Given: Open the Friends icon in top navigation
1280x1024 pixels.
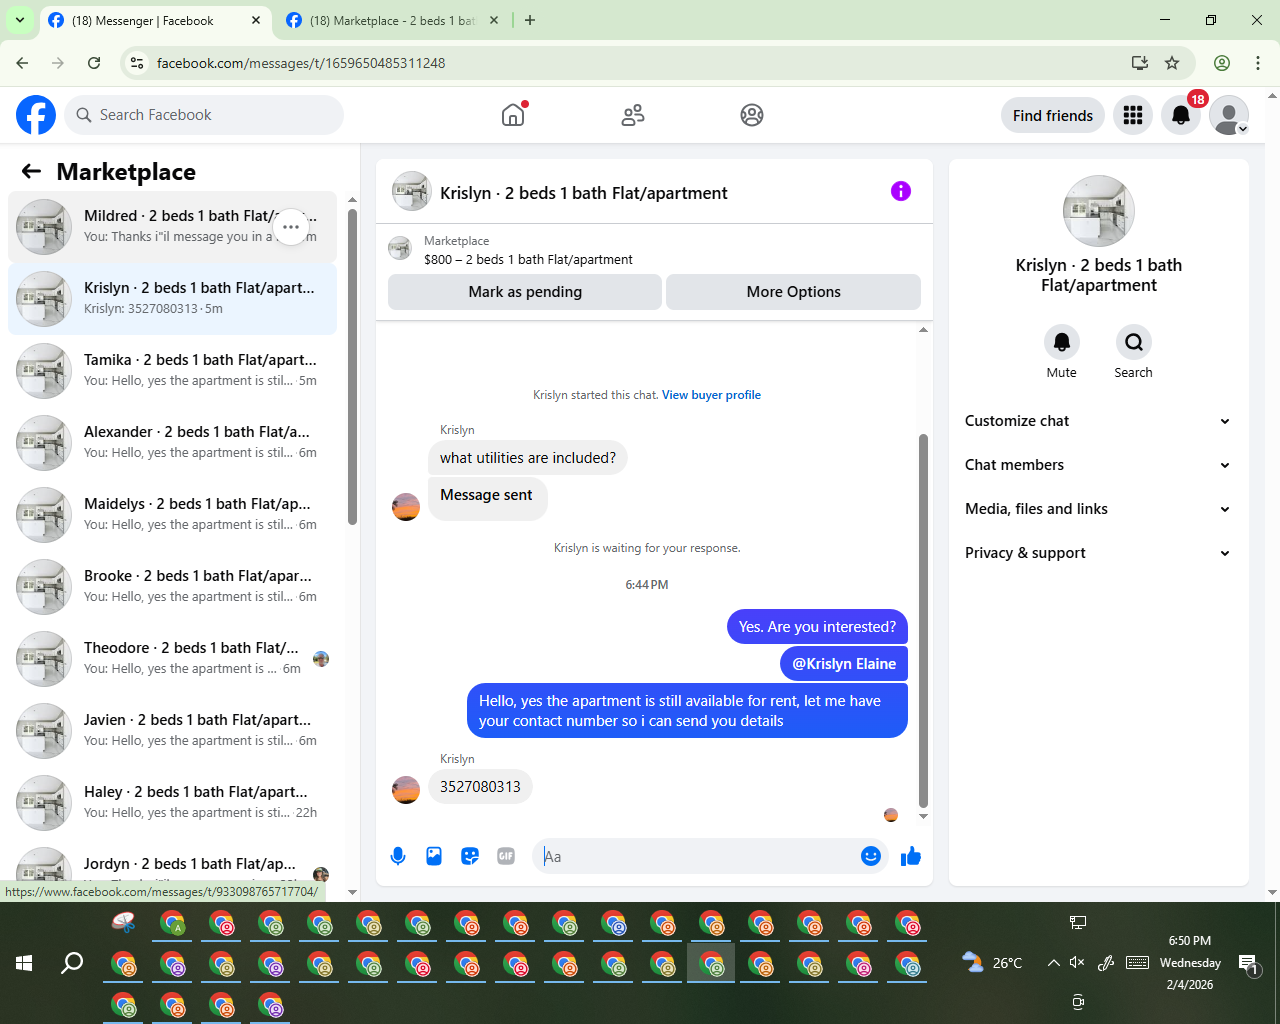Looking at the screenshot, I should 633,115.
